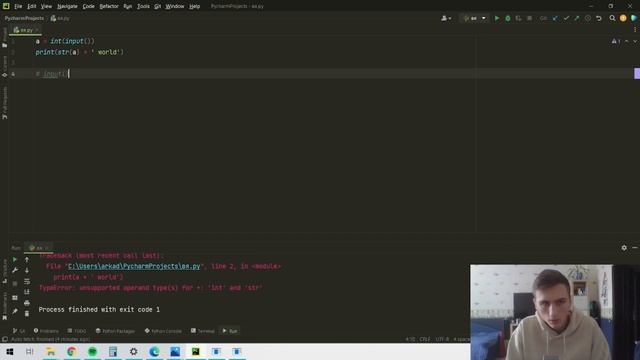Viewport: 640px width, 360px height.
Task: Open the ea.py file link in traceback
Action: pos(134,266)
